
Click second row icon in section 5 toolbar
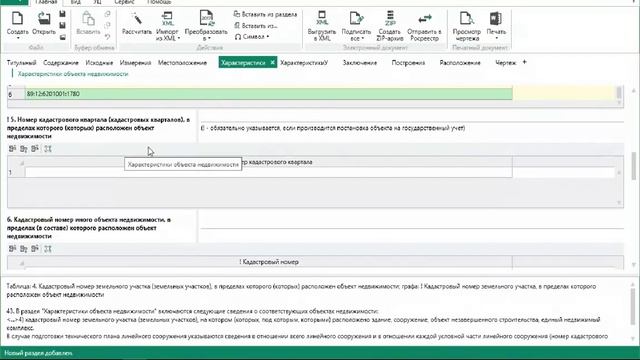pyautogui.click(x=24, y=149)
